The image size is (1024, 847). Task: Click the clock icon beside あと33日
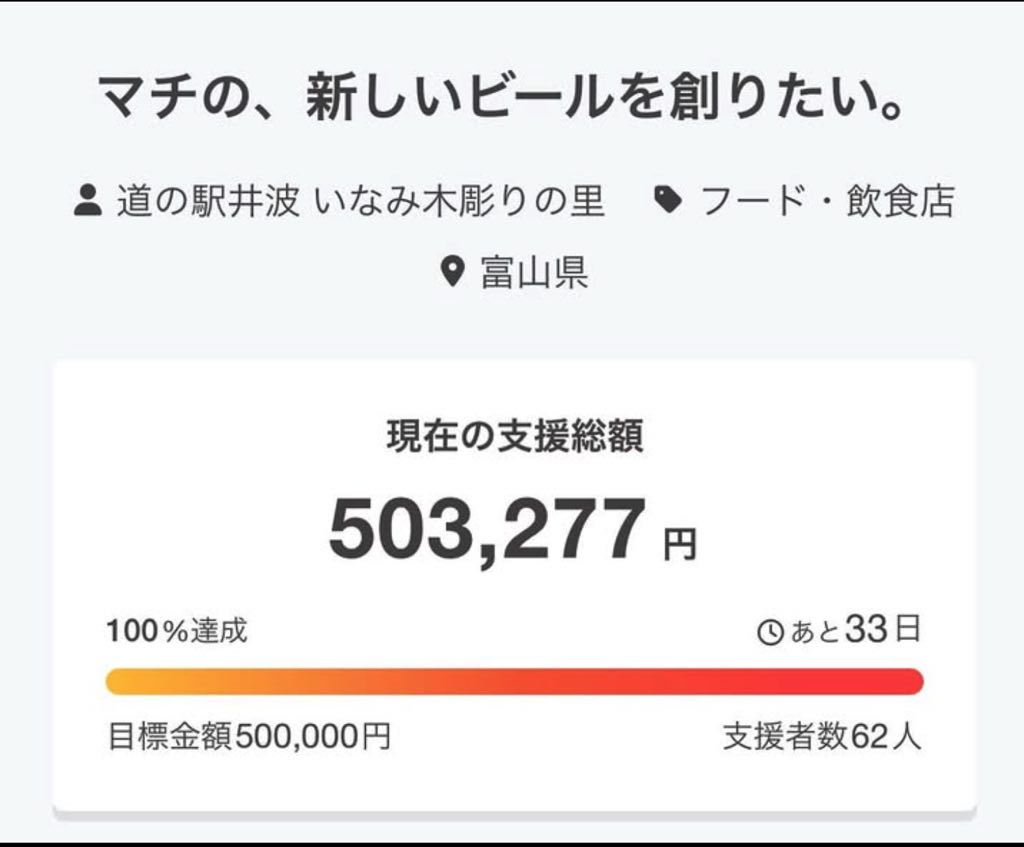771,632
